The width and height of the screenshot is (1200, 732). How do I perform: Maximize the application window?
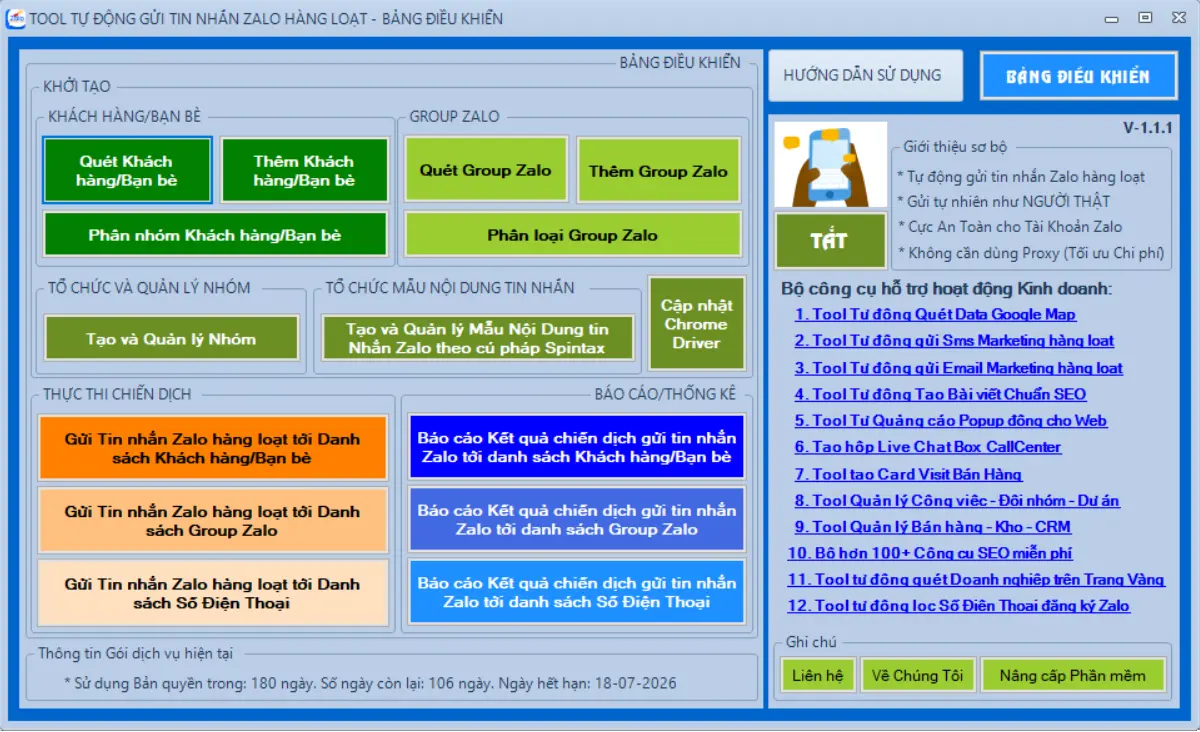click(1146, 18)
